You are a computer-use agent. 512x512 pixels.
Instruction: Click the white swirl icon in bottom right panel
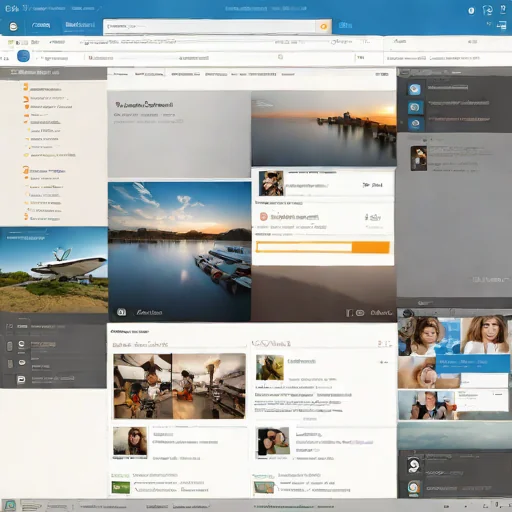(x=414, y=465)
